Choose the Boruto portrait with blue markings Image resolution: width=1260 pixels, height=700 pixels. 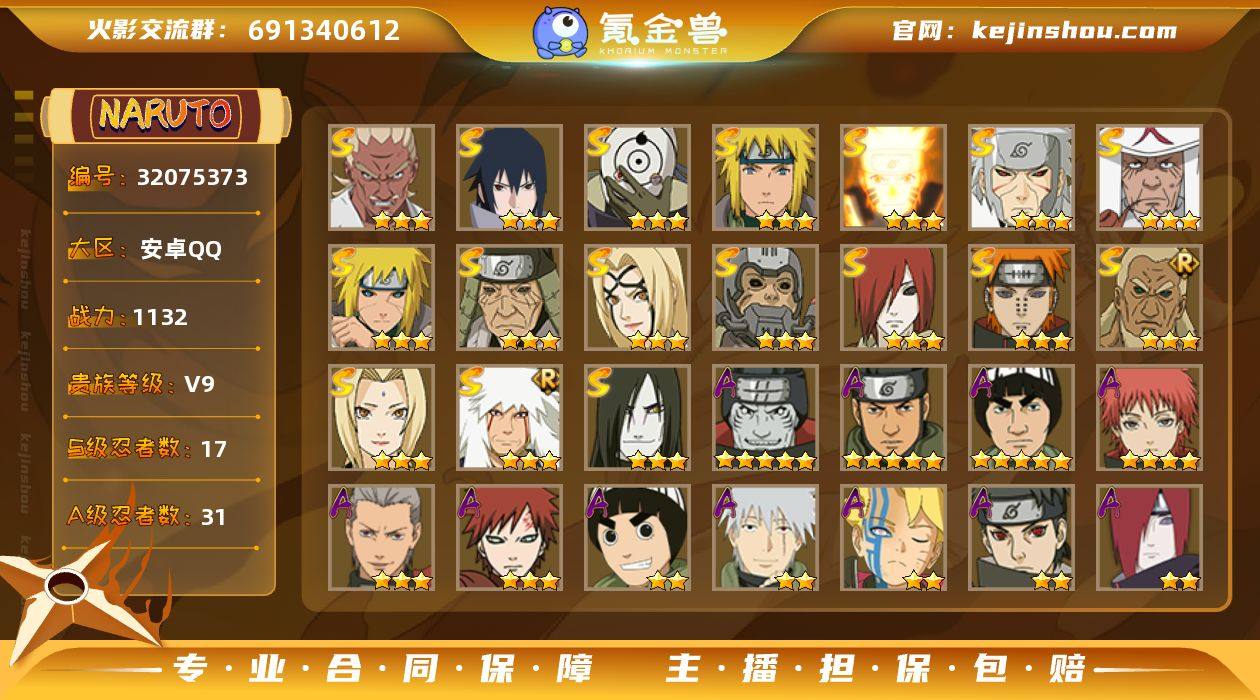coord(894,537)
